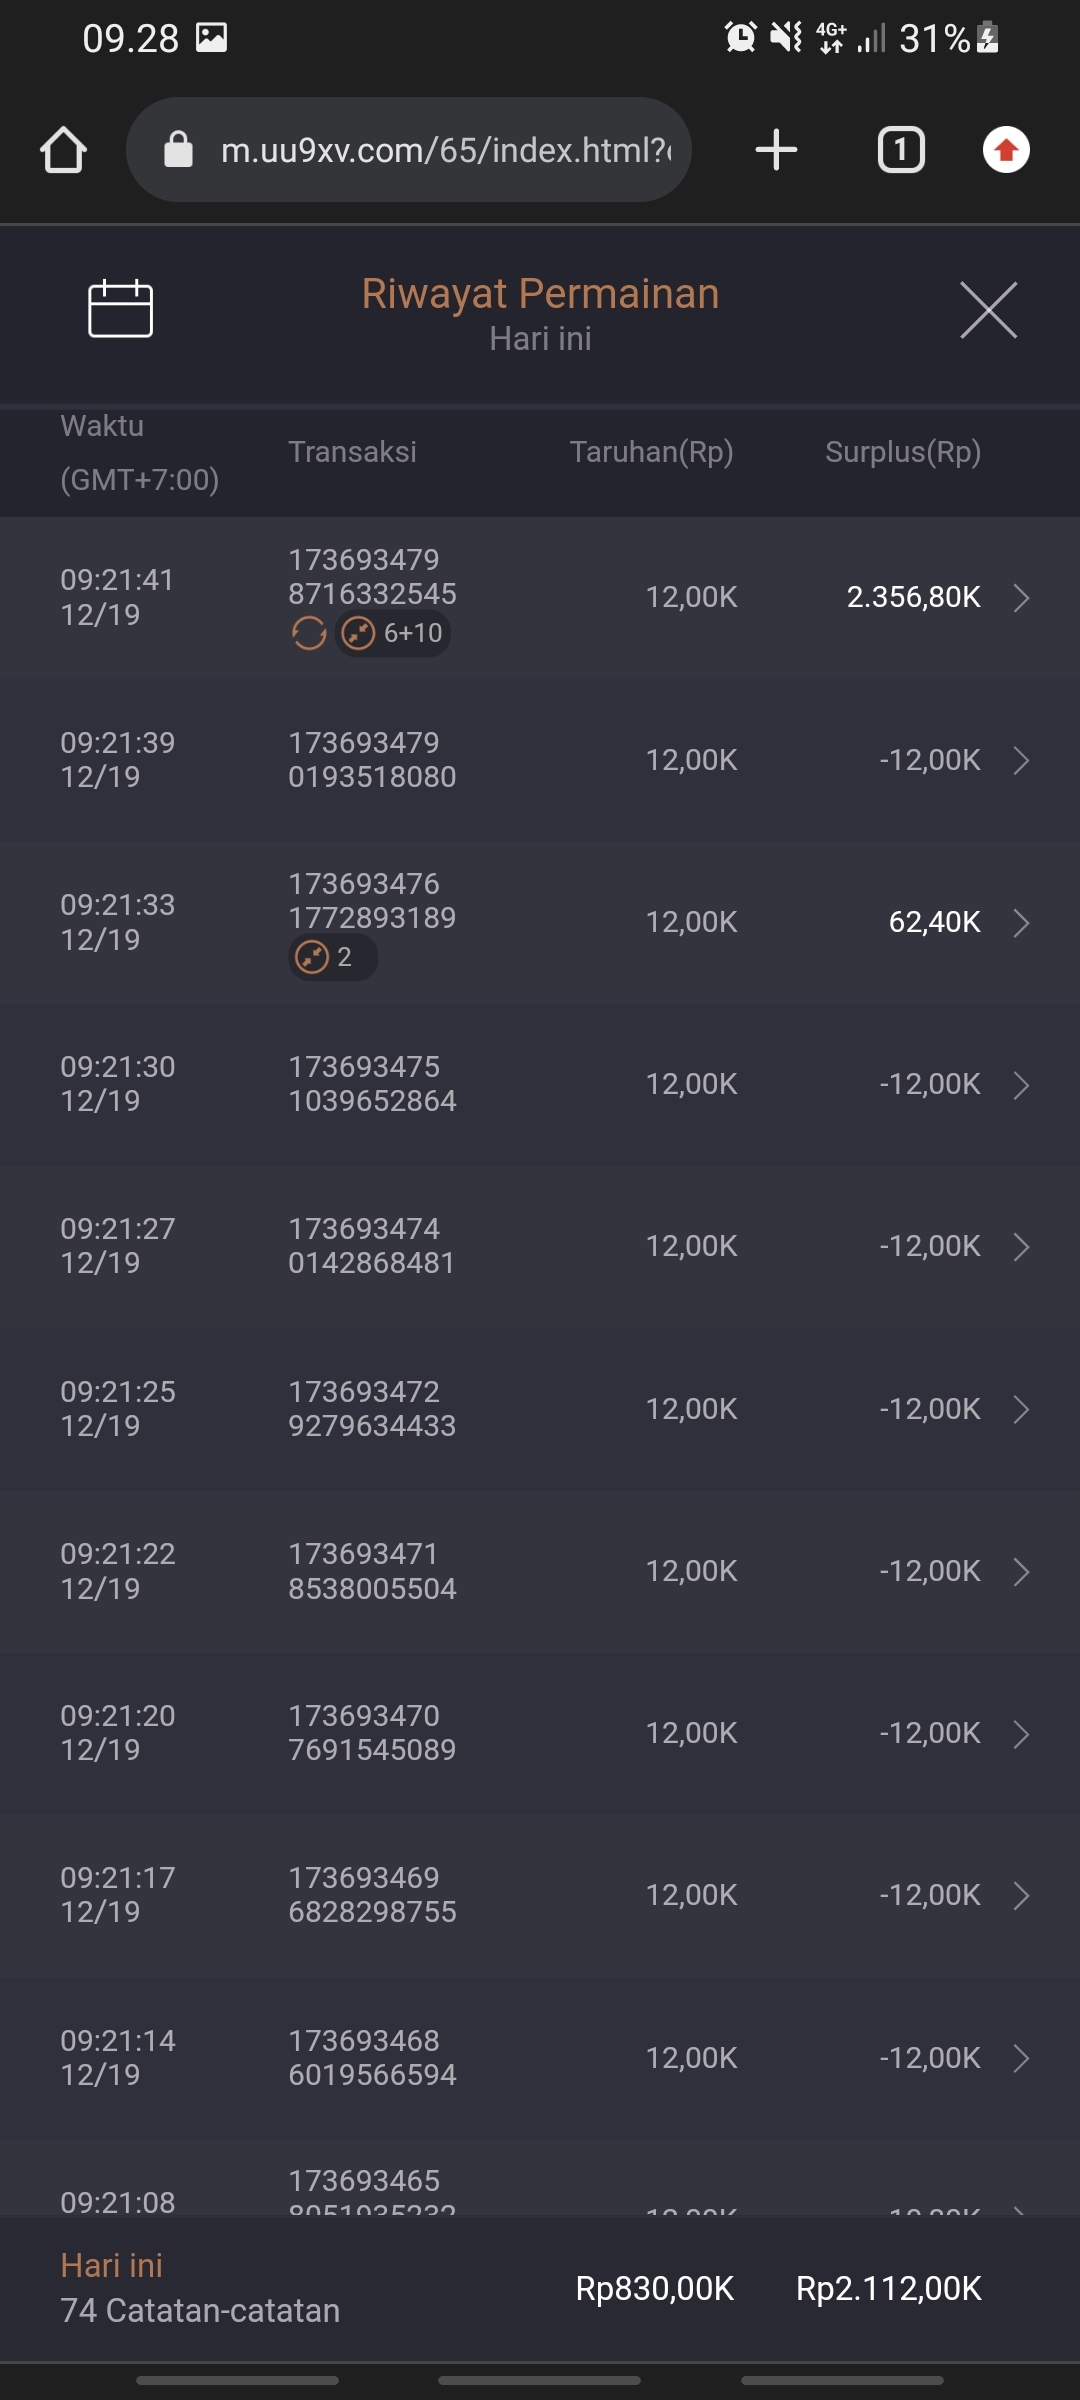
Task: Tap the red update arrow icon
Action: click(1006, 150)
